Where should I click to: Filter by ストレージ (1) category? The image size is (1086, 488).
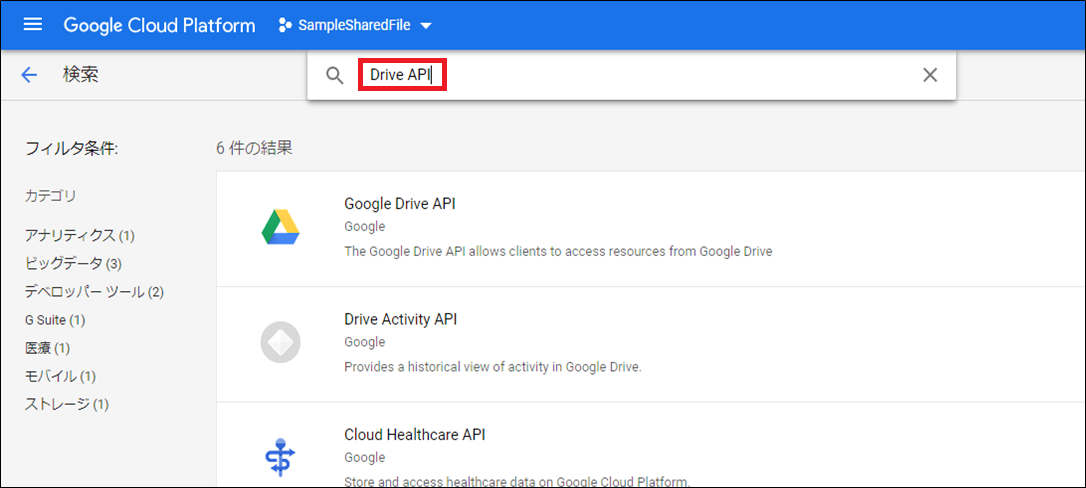[x=66, y=404]
